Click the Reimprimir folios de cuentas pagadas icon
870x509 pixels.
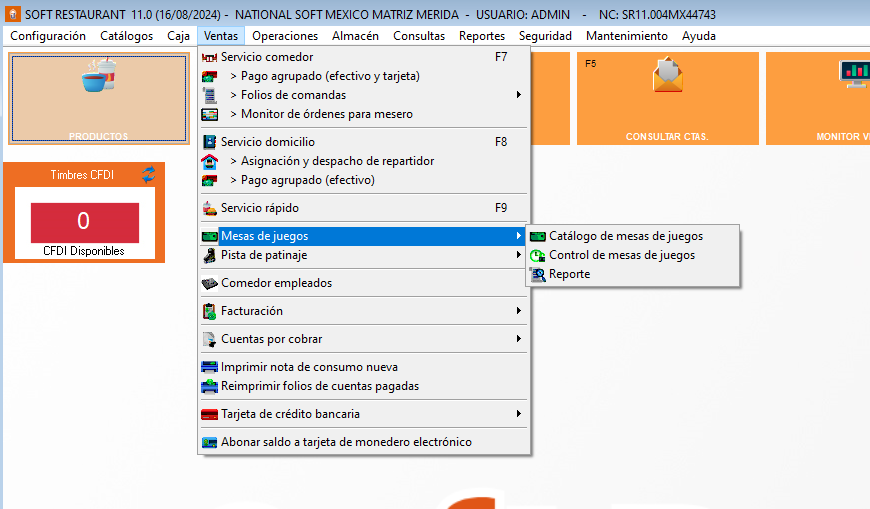pyautogui.click(x=209, y=386)
